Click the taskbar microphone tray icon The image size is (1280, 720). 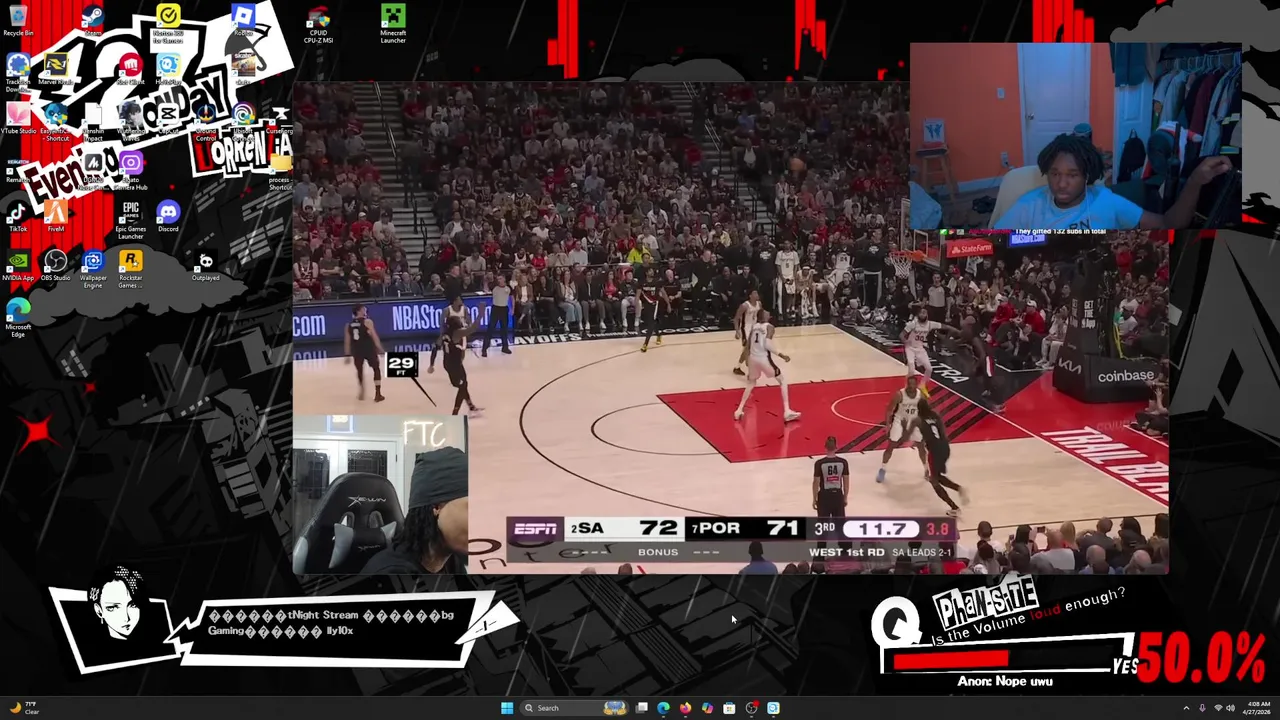tap(1202, 708)
